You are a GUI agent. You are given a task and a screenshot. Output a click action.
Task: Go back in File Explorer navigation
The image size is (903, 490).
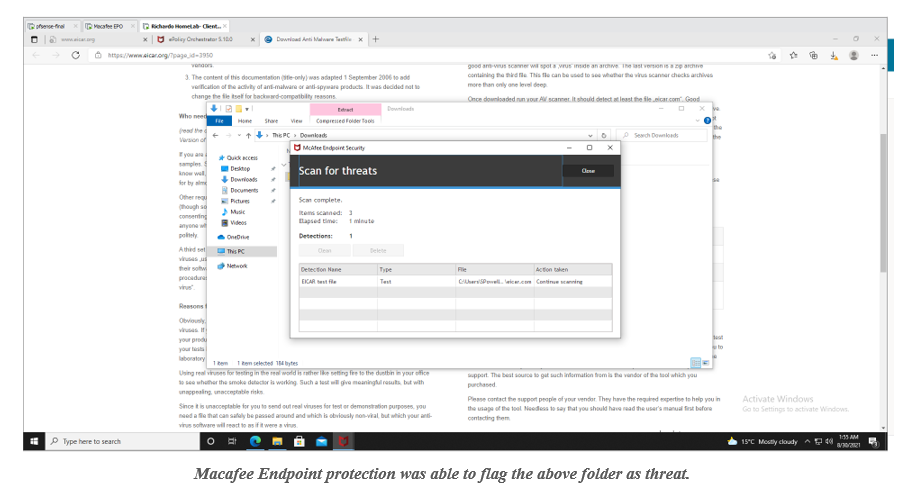[215, 135]
